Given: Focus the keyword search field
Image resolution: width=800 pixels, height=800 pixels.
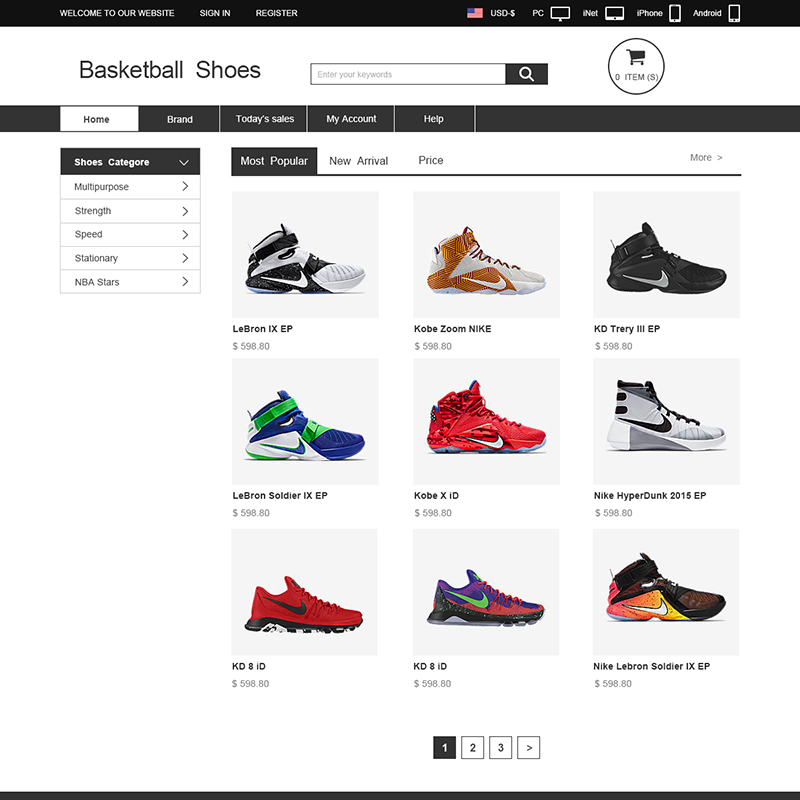Looking at the screenshot, I should coord(408,74).
